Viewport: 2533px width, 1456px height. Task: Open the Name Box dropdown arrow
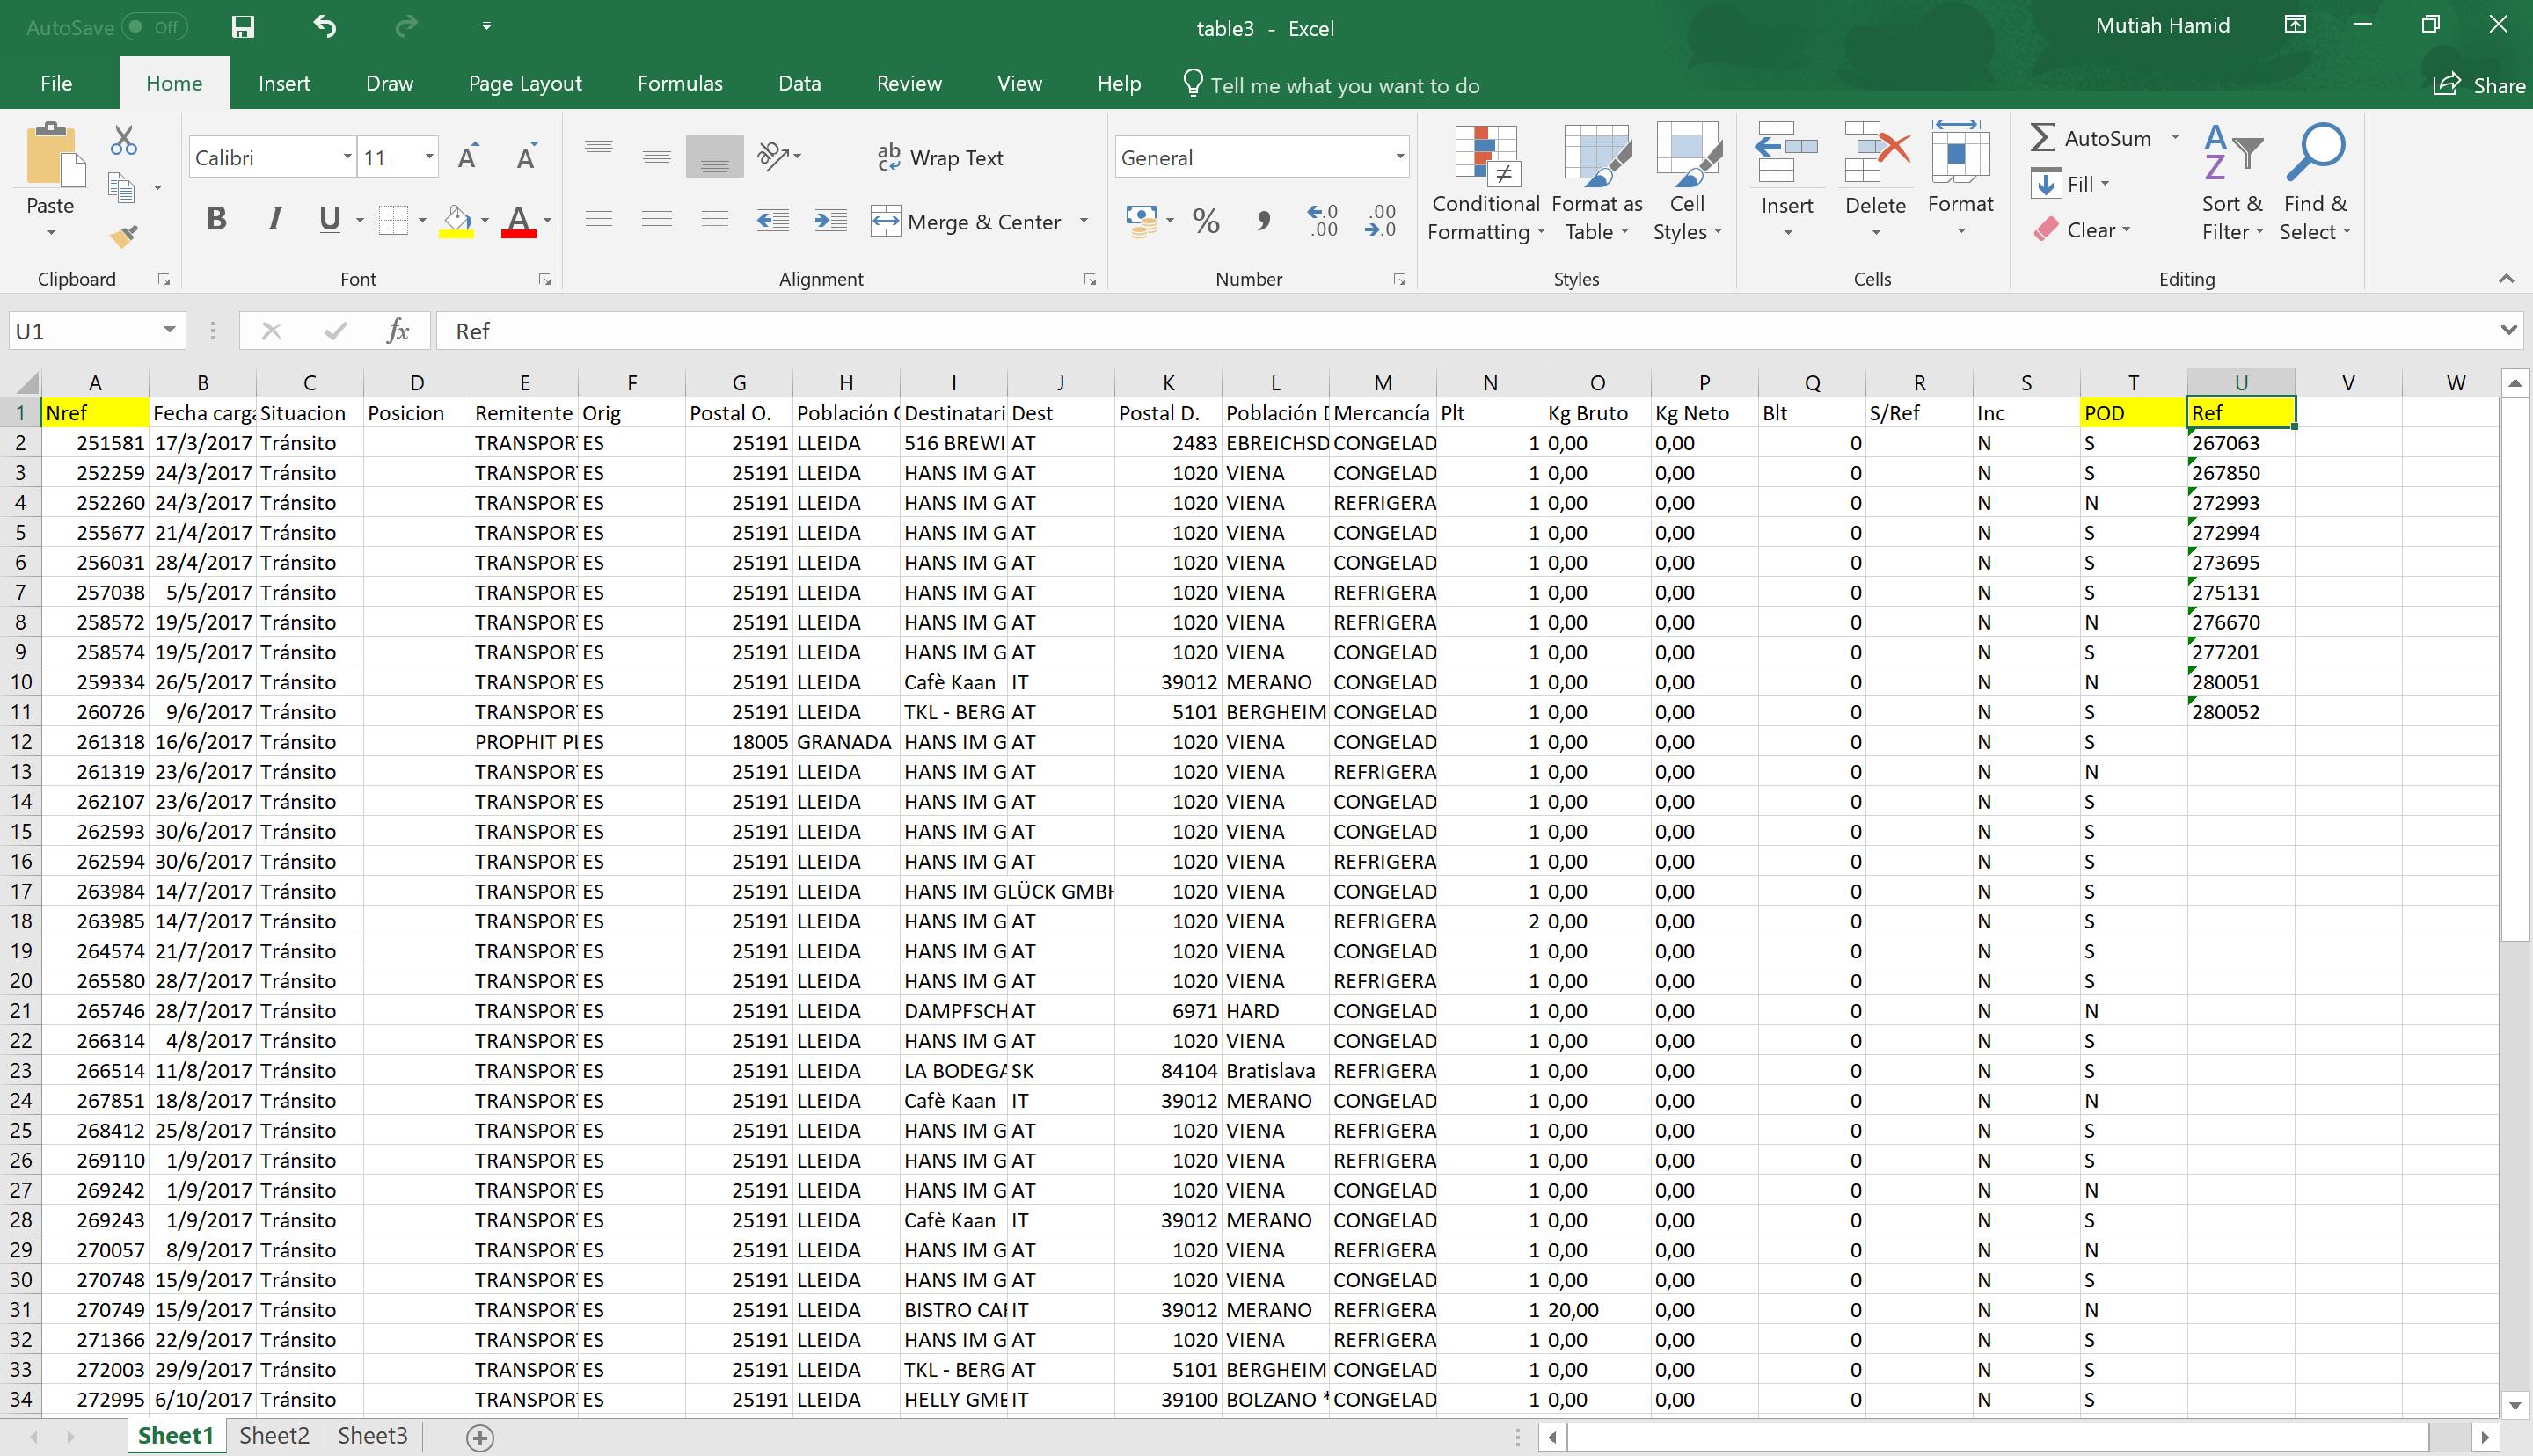point(169,330)
